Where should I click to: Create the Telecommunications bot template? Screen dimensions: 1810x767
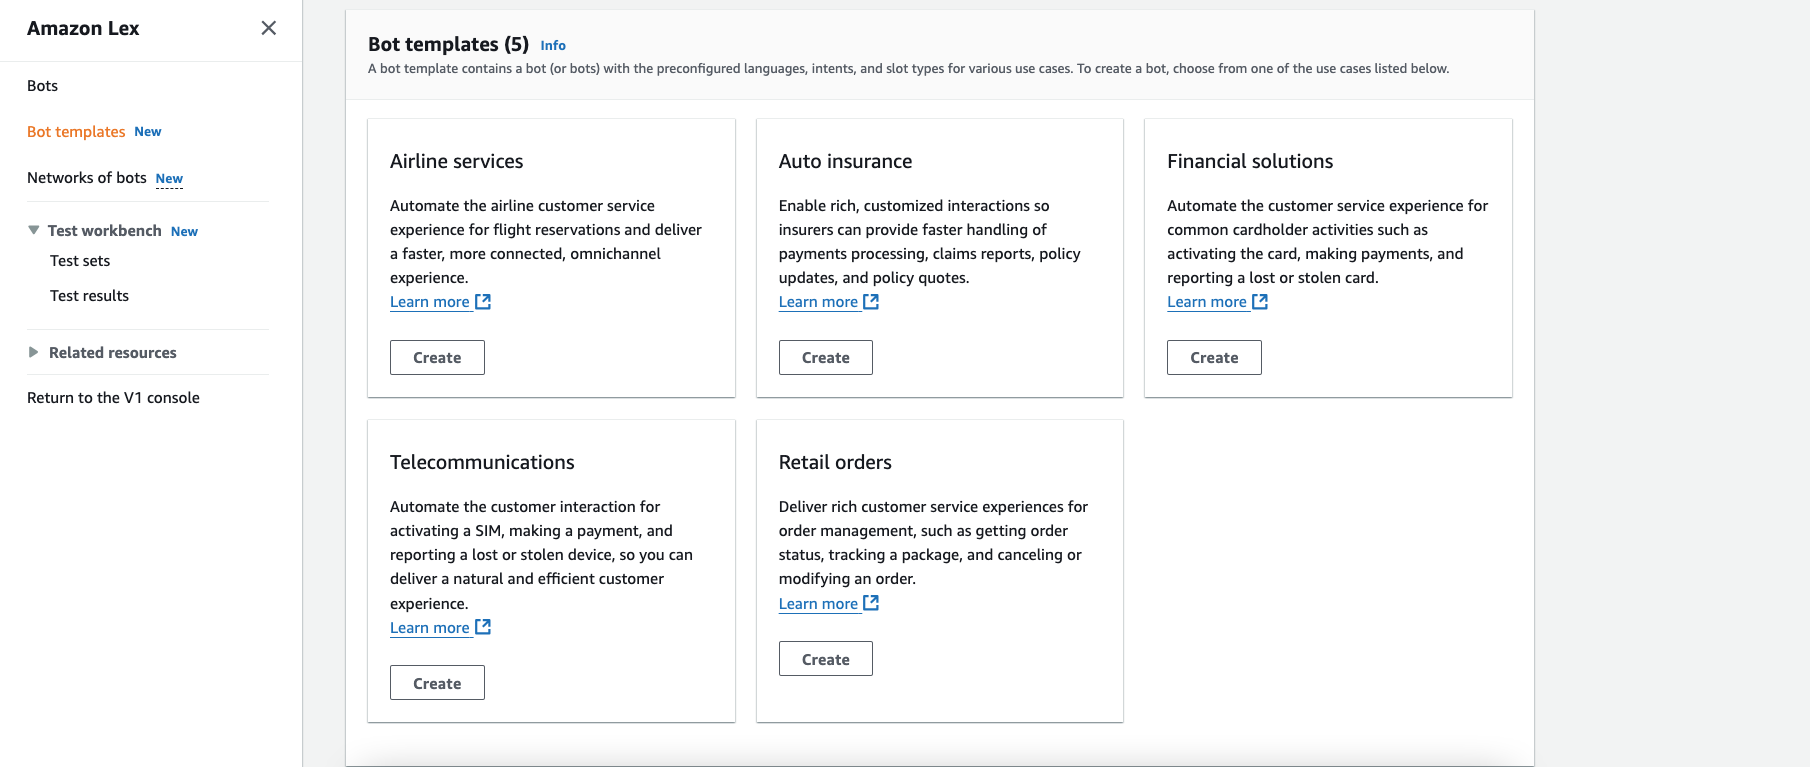(x=437, y=683)
